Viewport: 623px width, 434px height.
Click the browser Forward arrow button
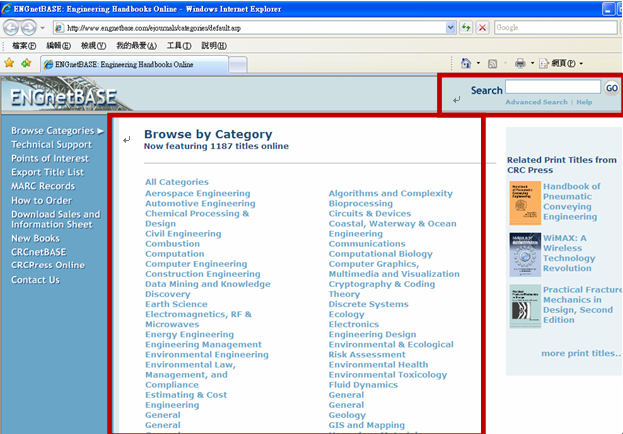(28, 28)
